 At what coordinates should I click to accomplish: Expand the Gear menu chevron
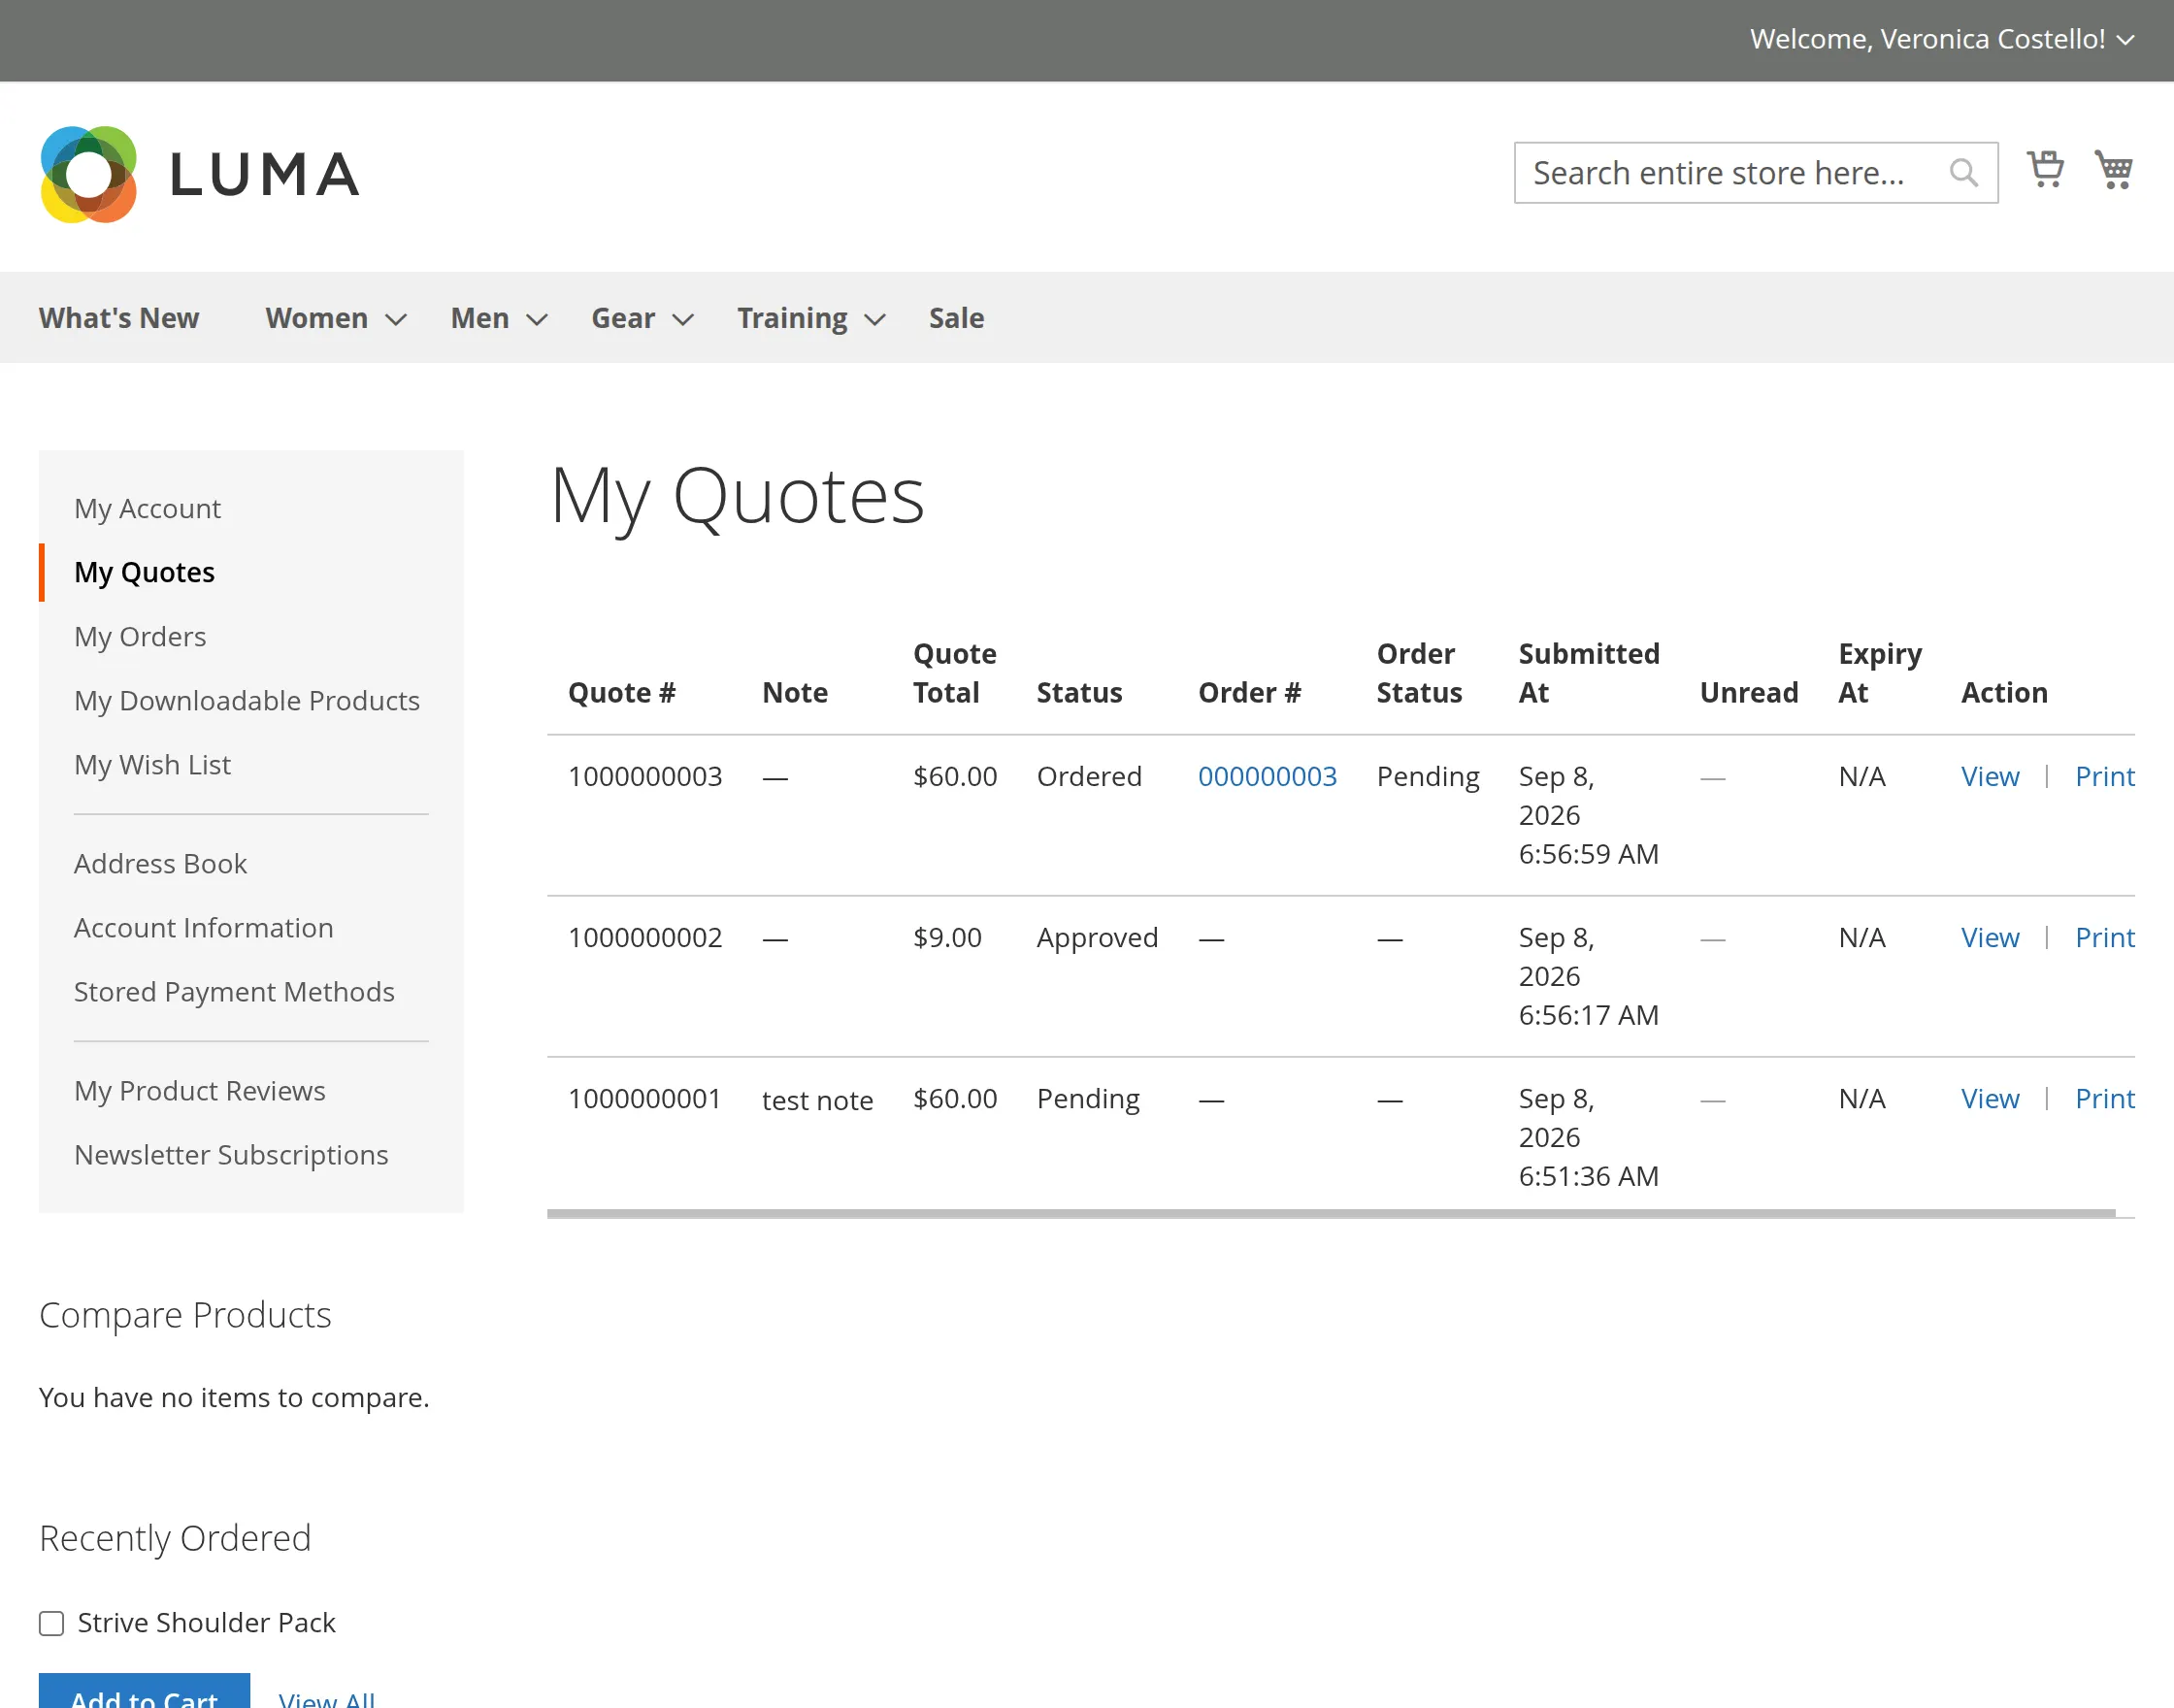pyautogui.click(x=683, y=319)
